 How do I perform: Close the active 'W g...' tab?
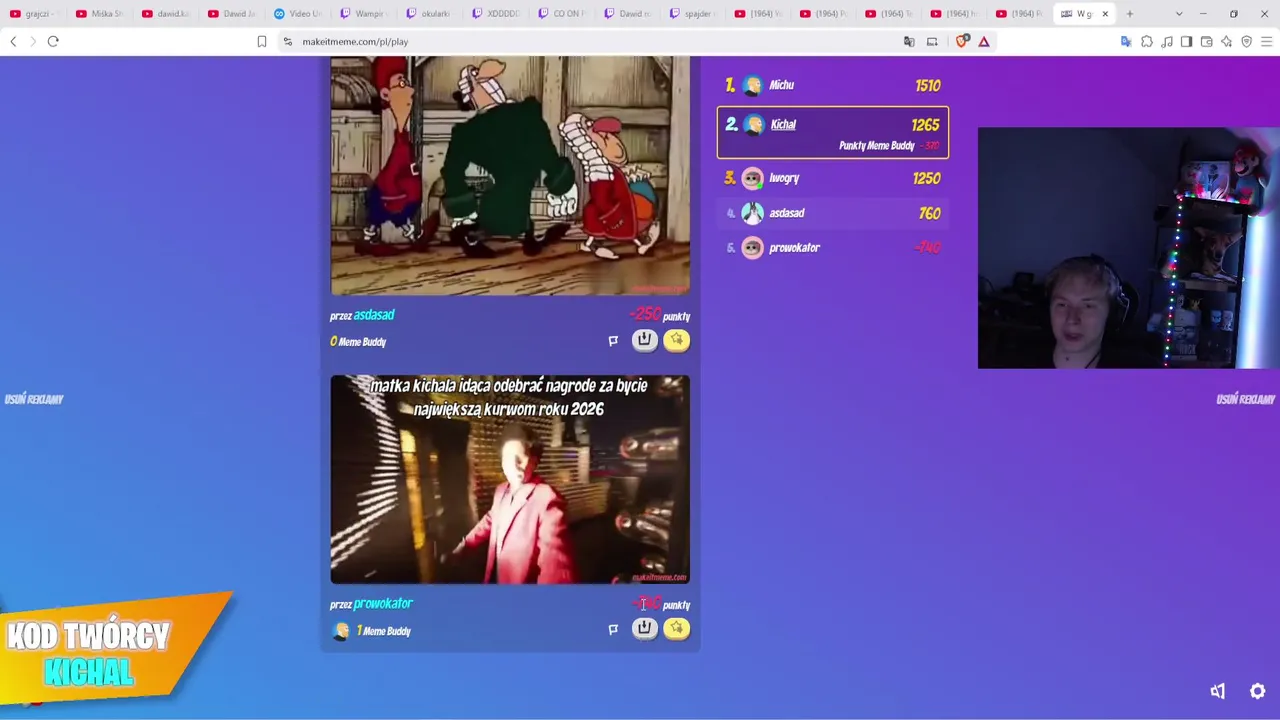click(1105, 14)
